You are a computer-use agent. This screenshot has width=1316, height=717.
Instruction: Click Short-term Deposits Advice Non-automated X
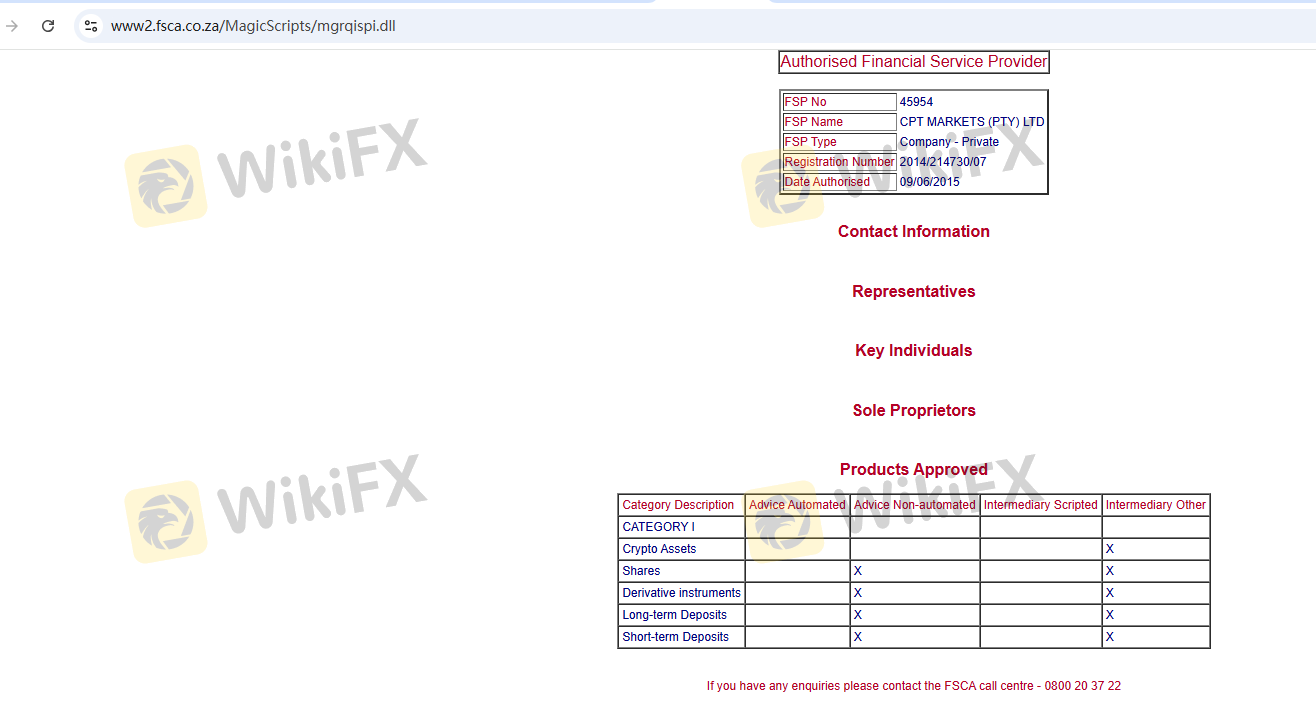point(858,637)
